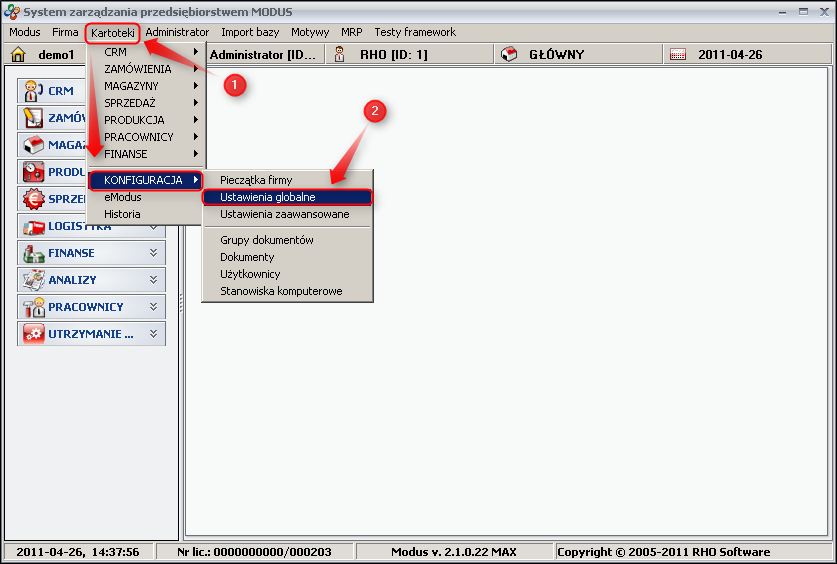
Task: Open the CRM submenu in Kartoteki menu
Action: coord(147,52)
